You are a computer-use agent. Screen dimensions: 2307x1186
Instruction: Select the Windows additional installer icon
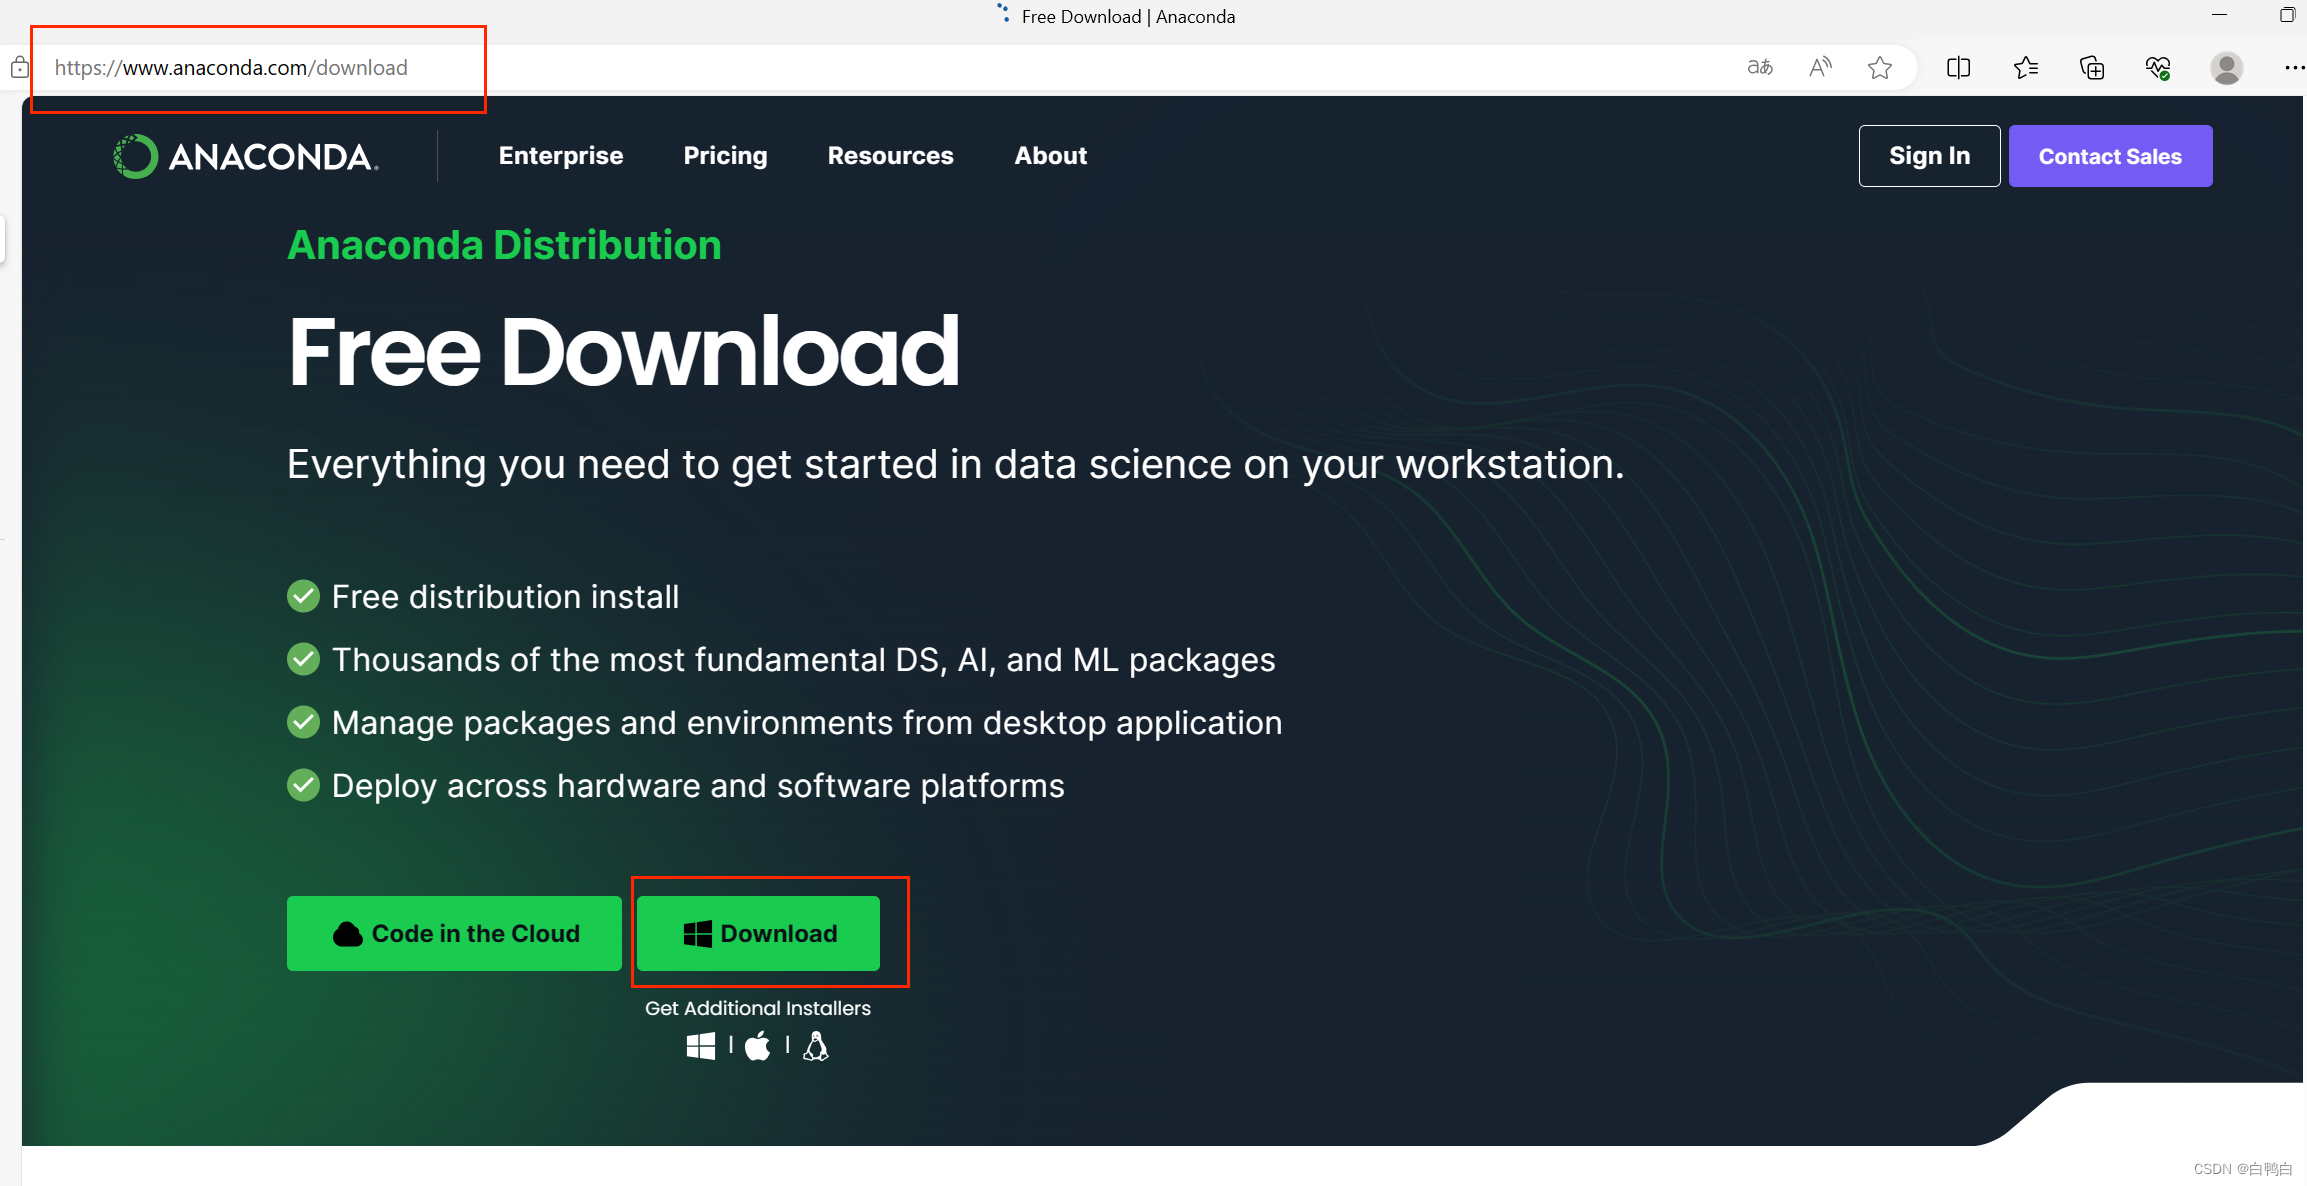701,1046
